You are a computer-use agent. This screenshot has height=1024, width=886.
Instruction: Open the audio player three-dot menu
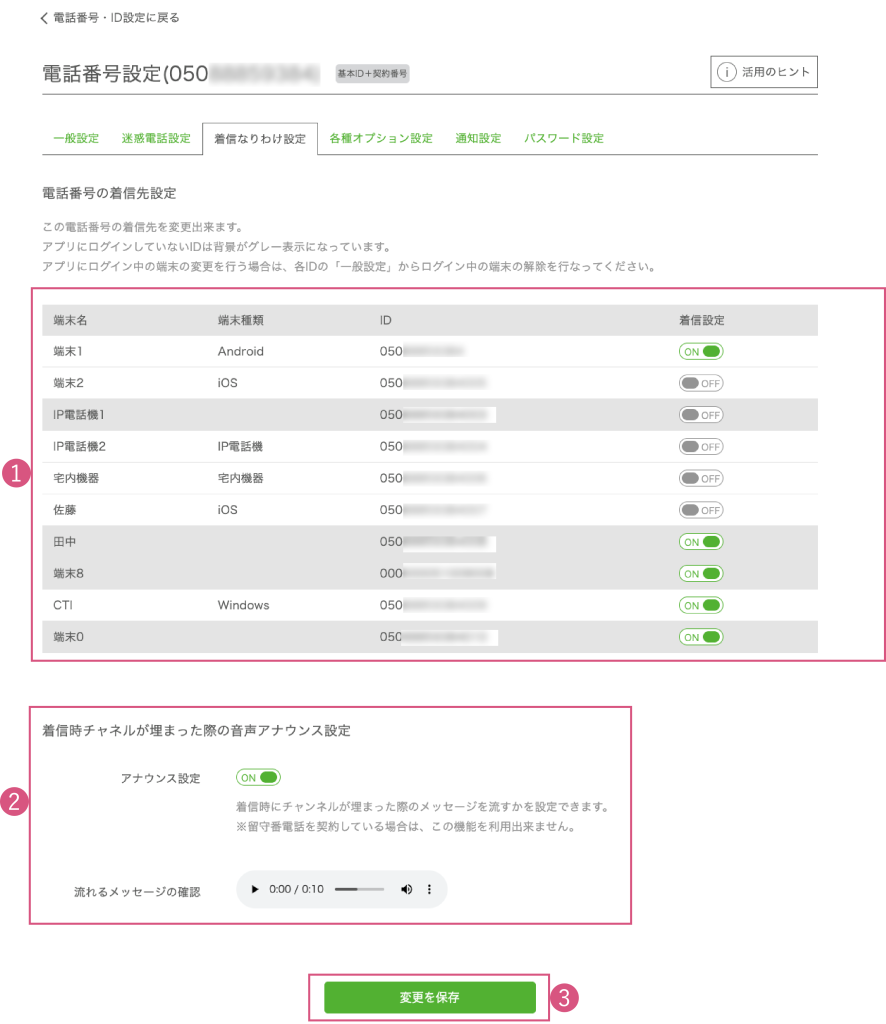[430, 889]
